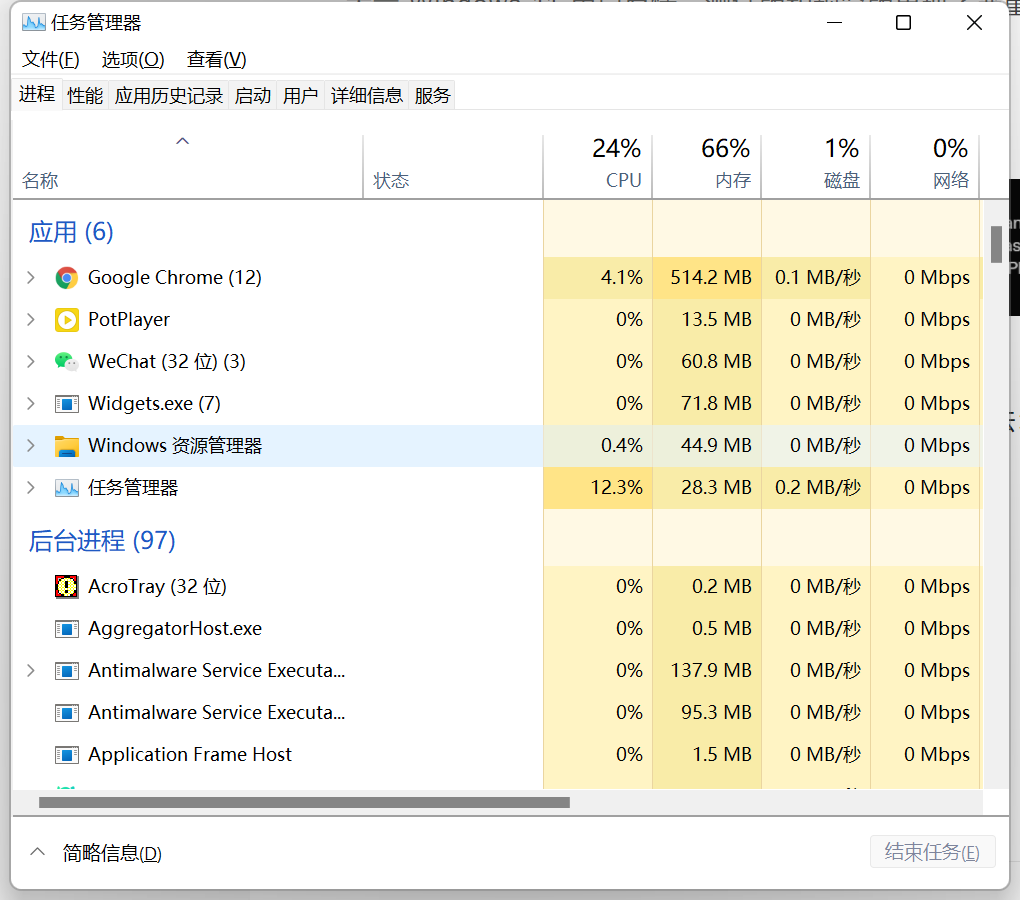Switch to the 详细信息 tab
Image resolution: width=1020 pixels, height=900 pixels.
click(x=366, y=96)
